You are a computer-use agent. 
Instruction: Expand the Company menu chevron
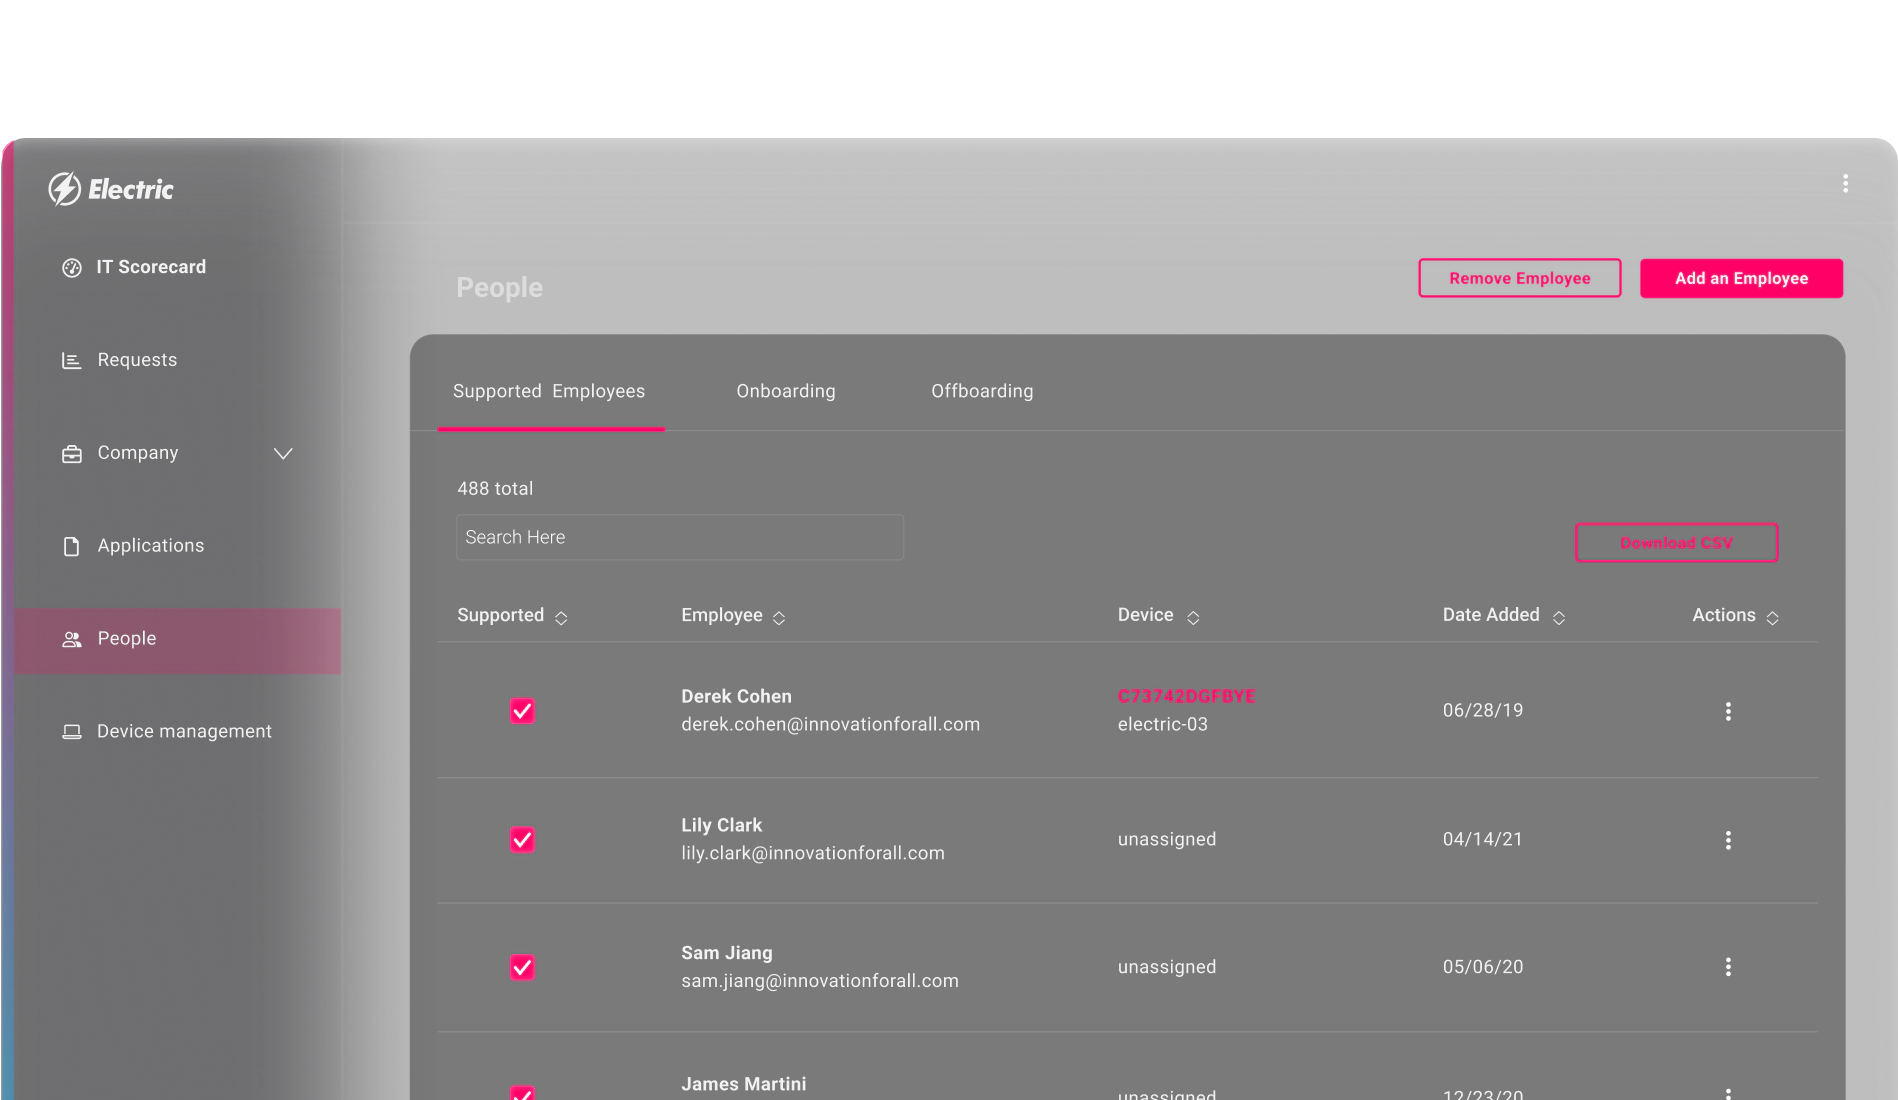tap(283, 454)
